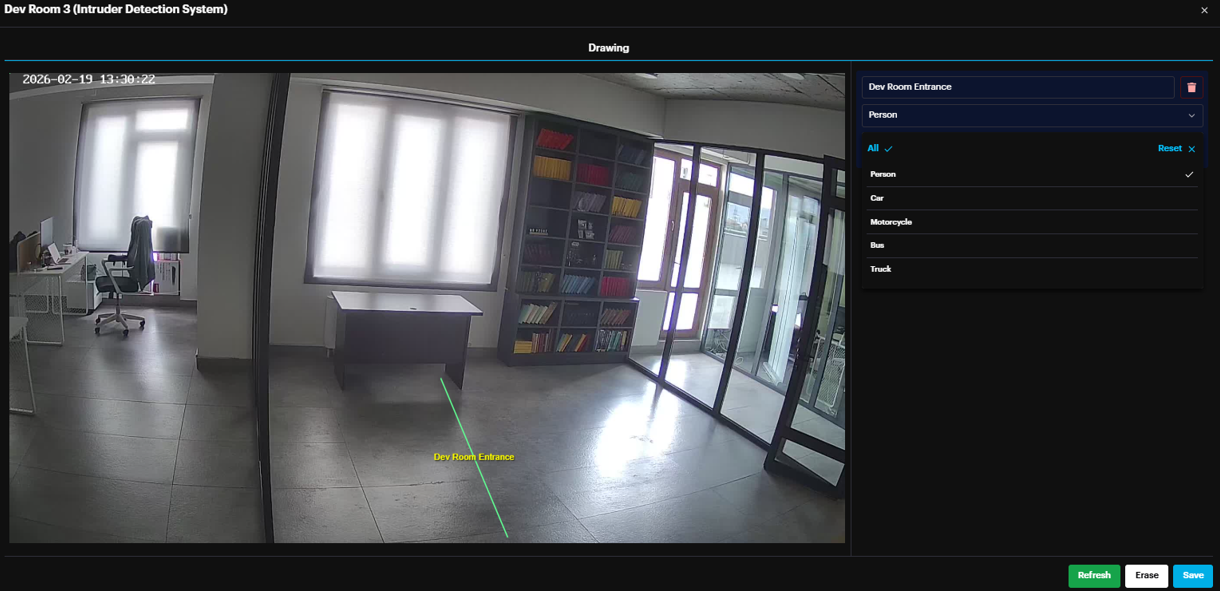Viewport: 1220px width, 591px height.
Task: Deselect the Person option in the list
Action: pos(883,175)
